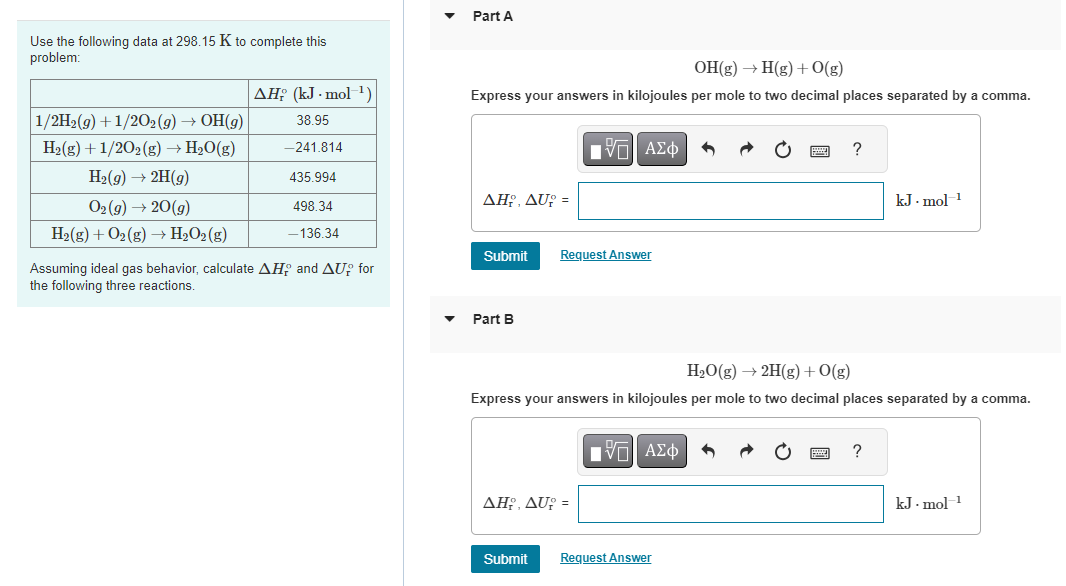Undo the last edit in Part B
Image resolution: width=1066 pixels, height=586 pixels.
(710, 451)
